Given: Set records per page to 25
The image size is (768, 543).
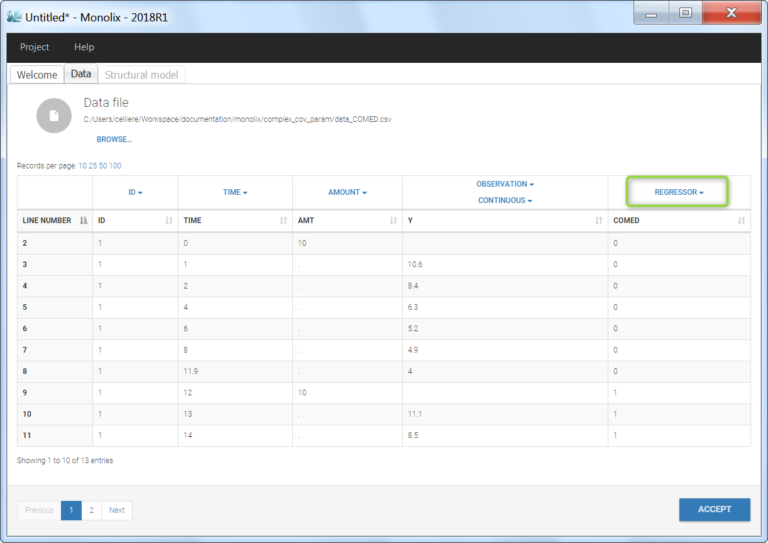Looking at the screenshot, I should 95,165.
